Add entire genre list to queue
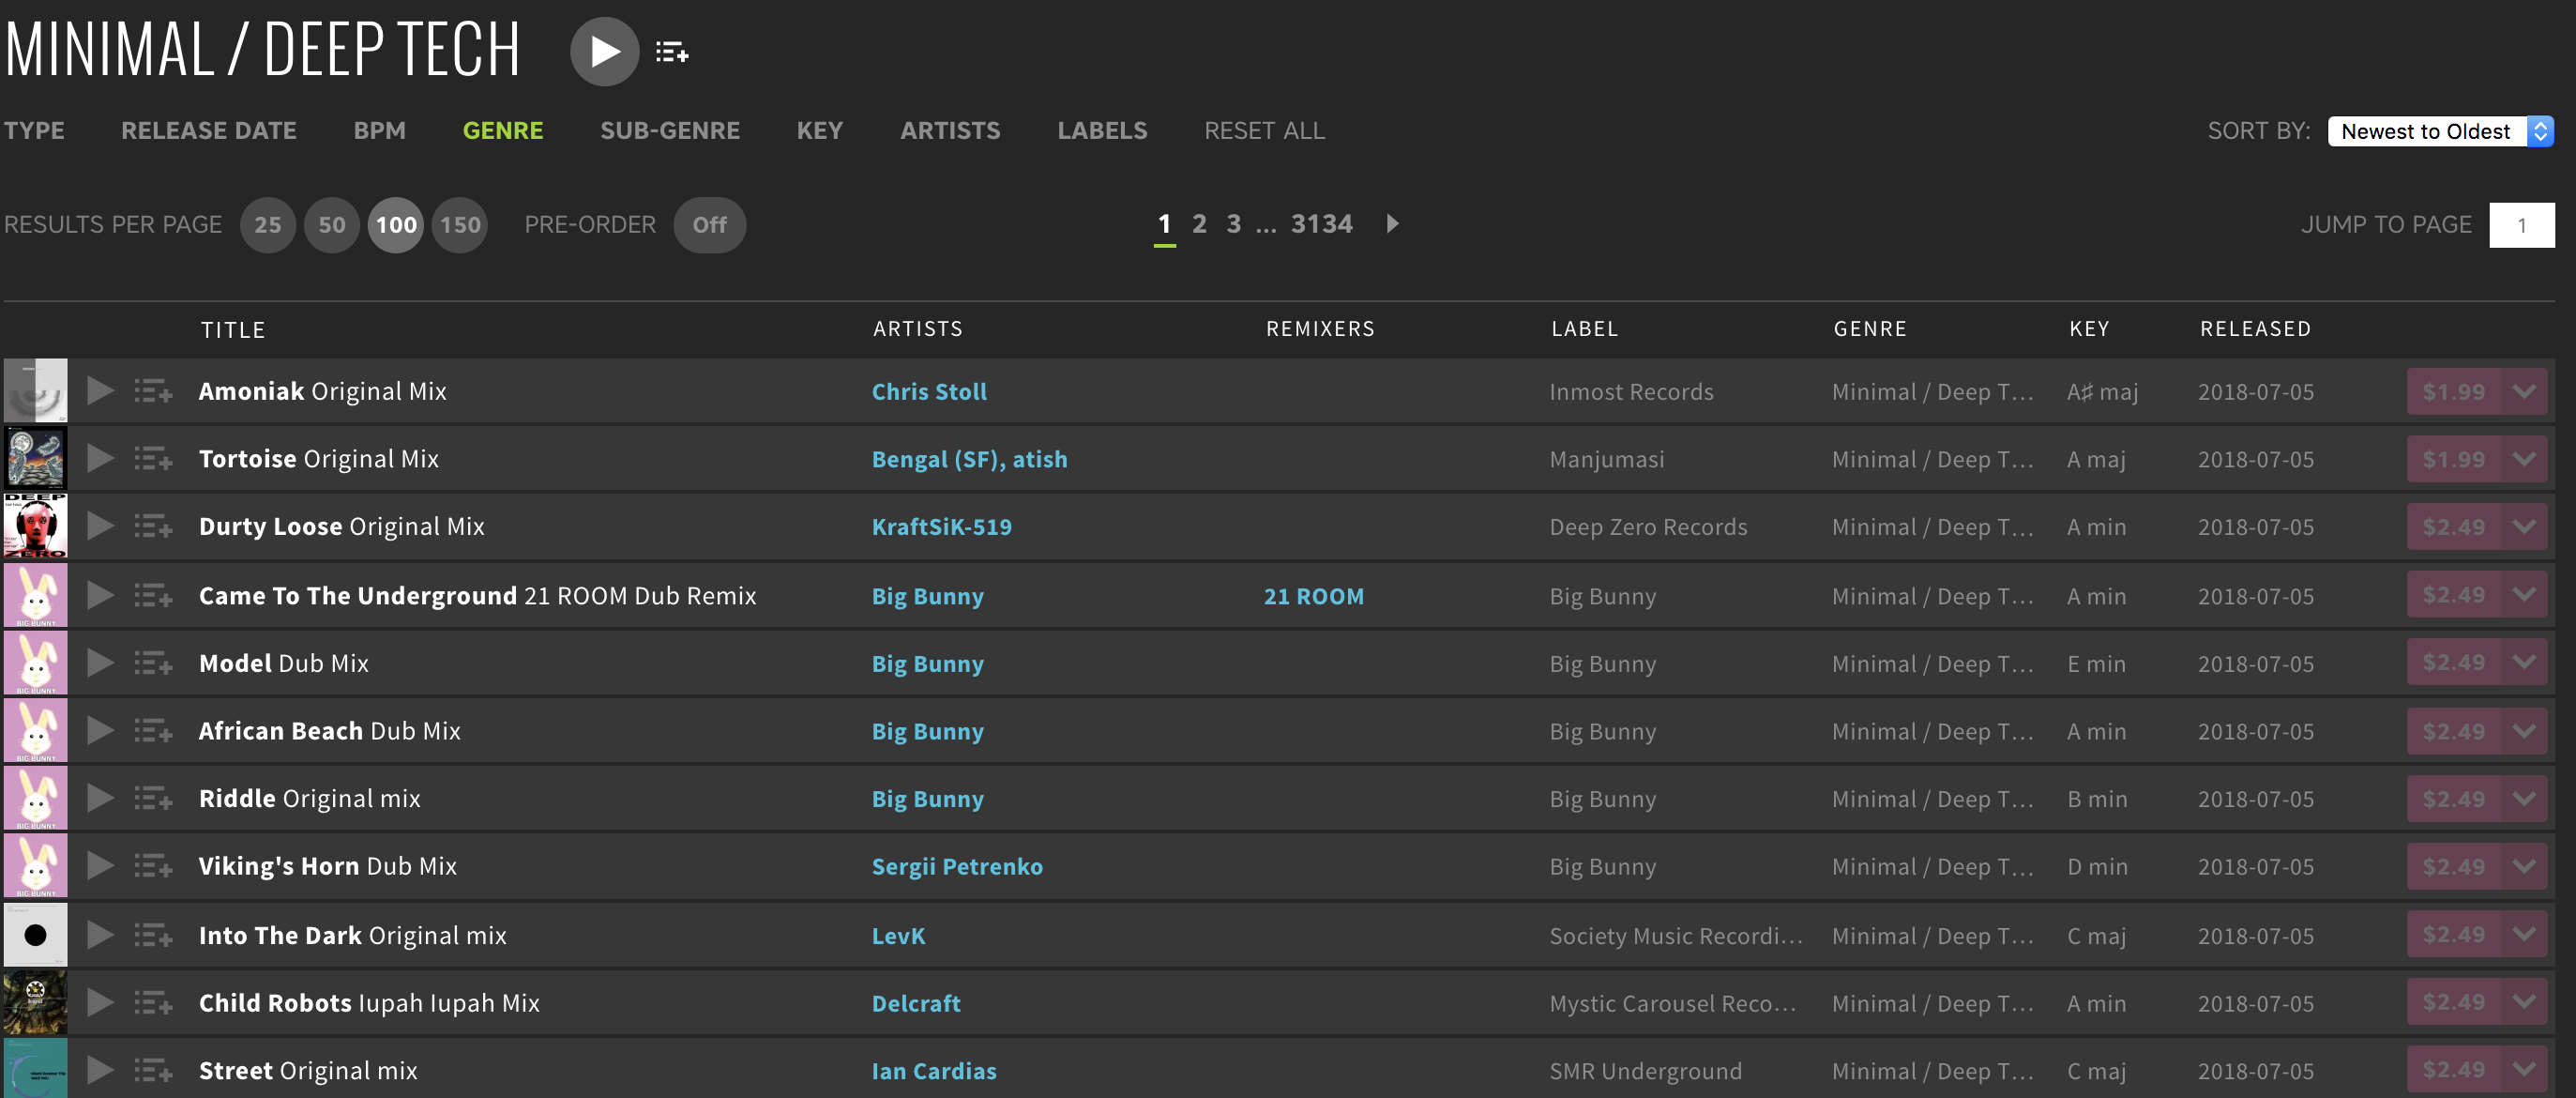Viewport: 2576px width, 1098px height. click(672, 52)
